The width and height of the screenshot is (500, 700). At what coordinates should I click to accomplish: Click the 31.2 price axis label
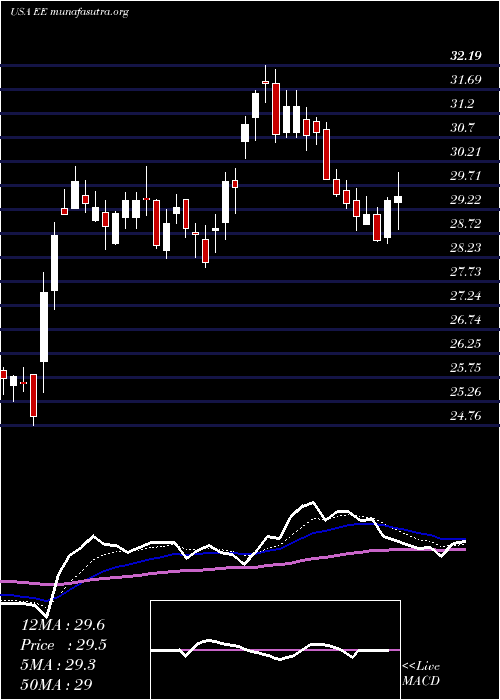463,104
